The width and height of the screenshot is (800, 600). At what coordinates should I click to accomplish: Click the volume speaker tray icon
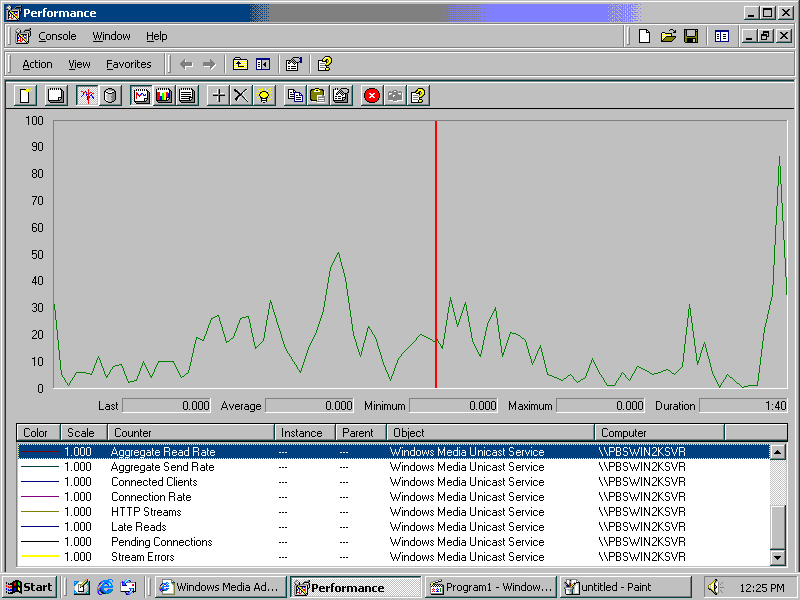715,587
